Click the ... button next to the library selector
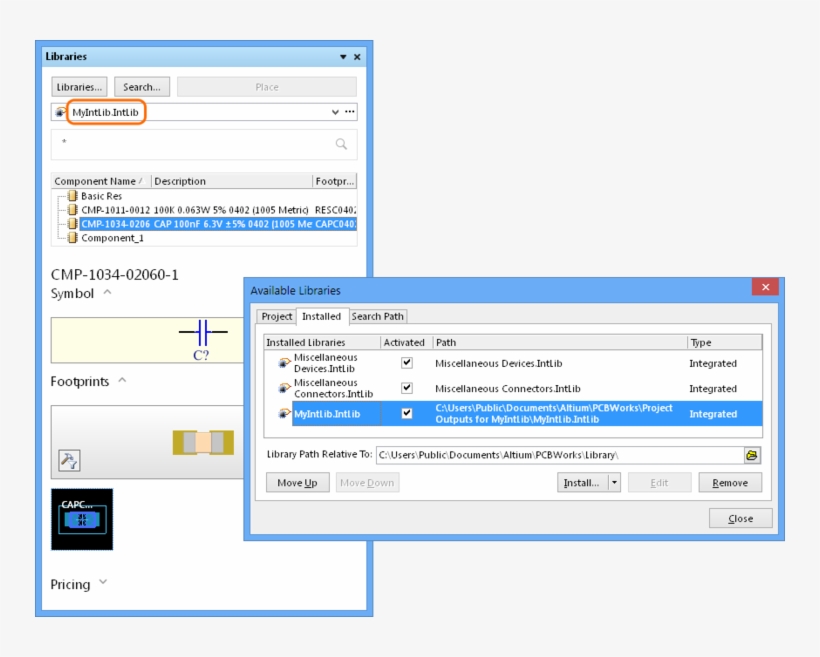Image resolution: width=820 pixels, height=657 pixels. click(x=348, y=112)
